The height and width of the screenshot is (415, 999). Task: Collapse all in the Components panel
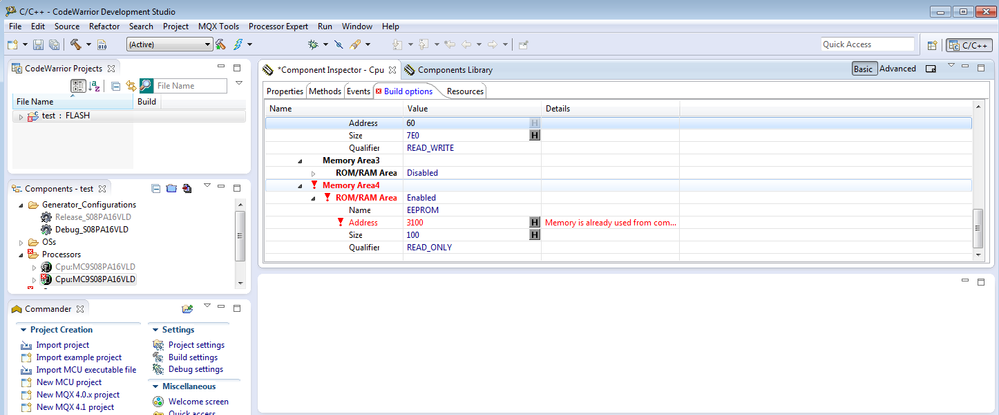tap(156, 189)
